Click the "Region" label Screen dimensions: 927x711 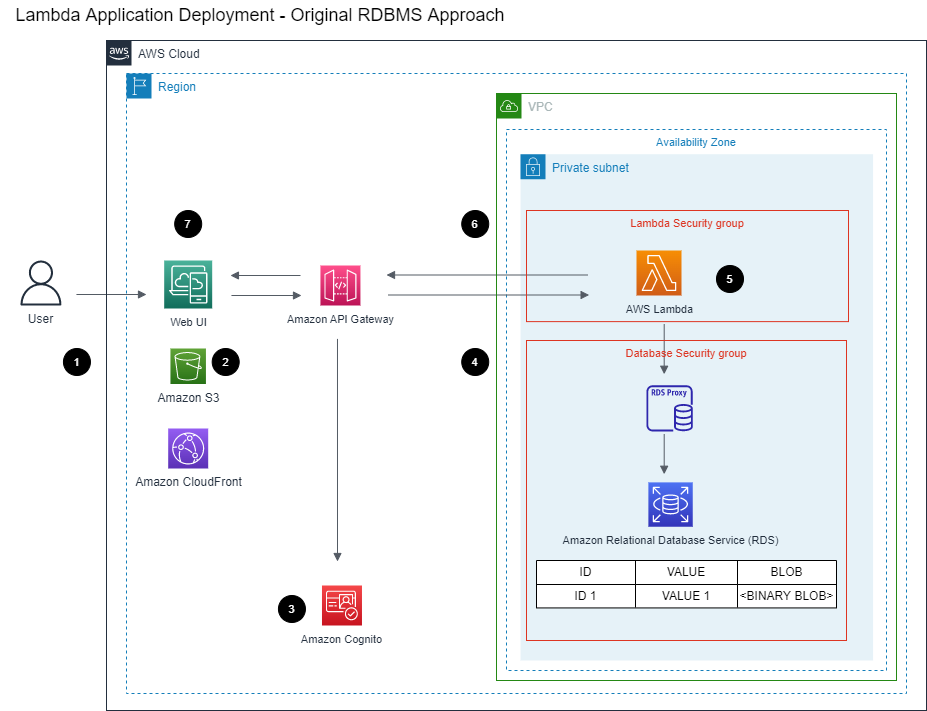(x=177, y=87)
